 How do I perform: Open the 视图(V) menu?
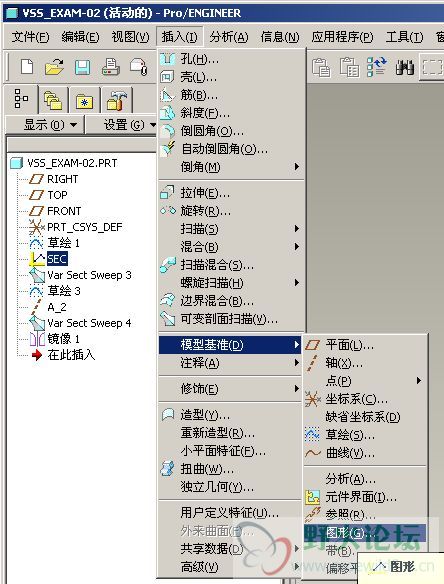pos(130,37)
